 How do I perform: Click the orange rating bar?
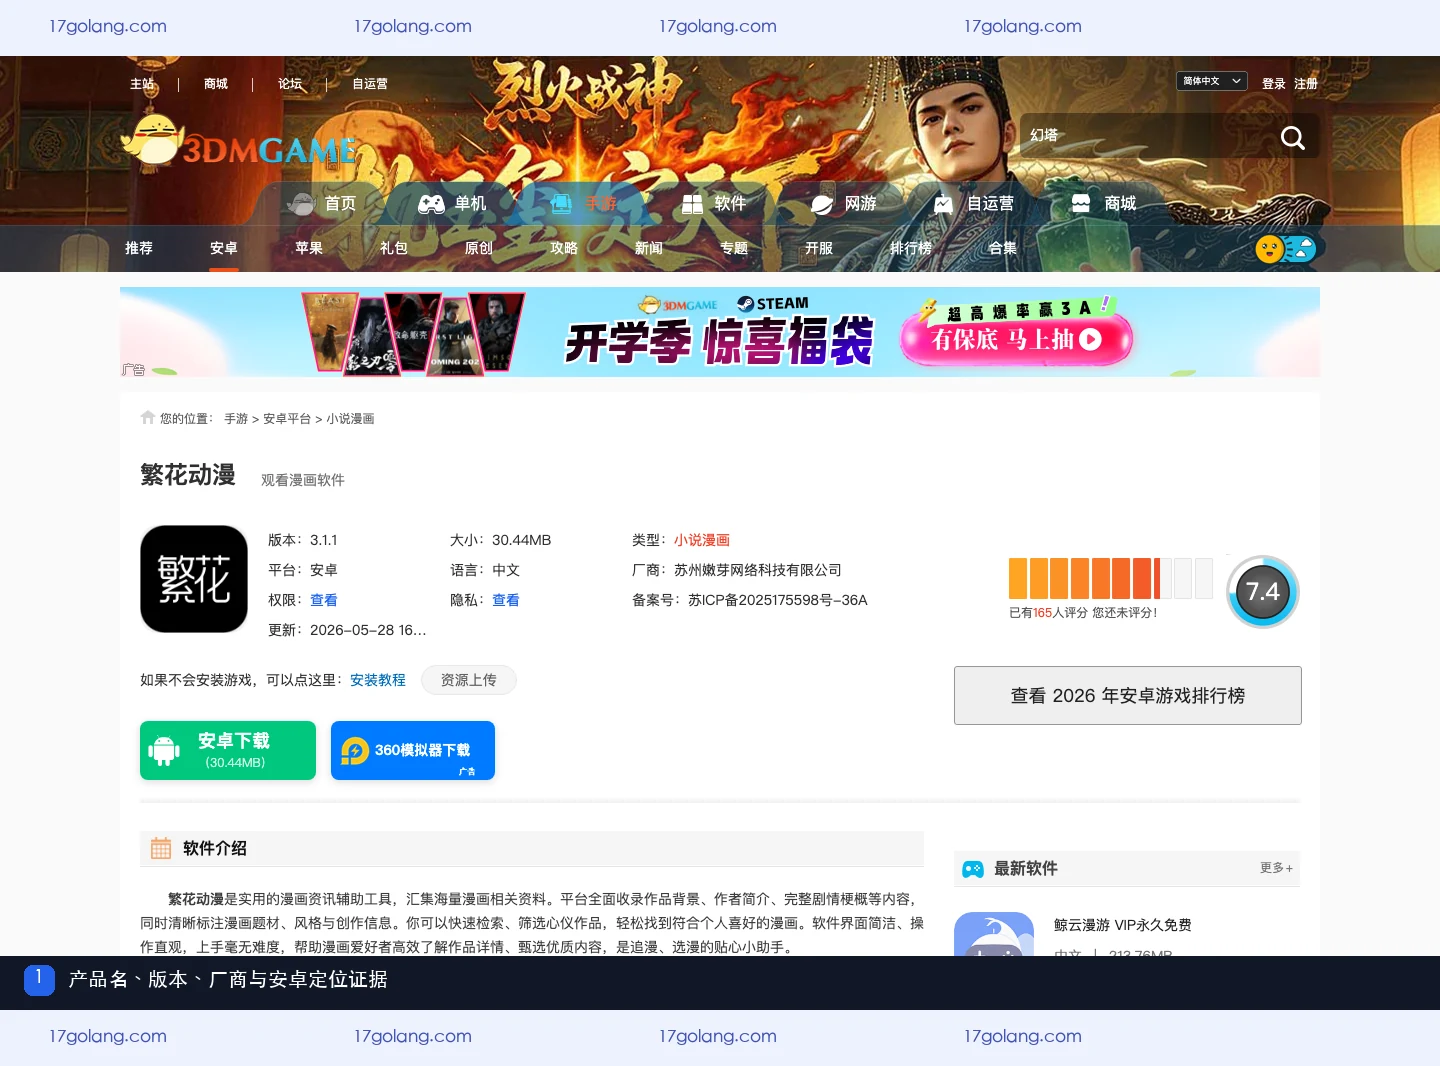tap(1110, 578)
